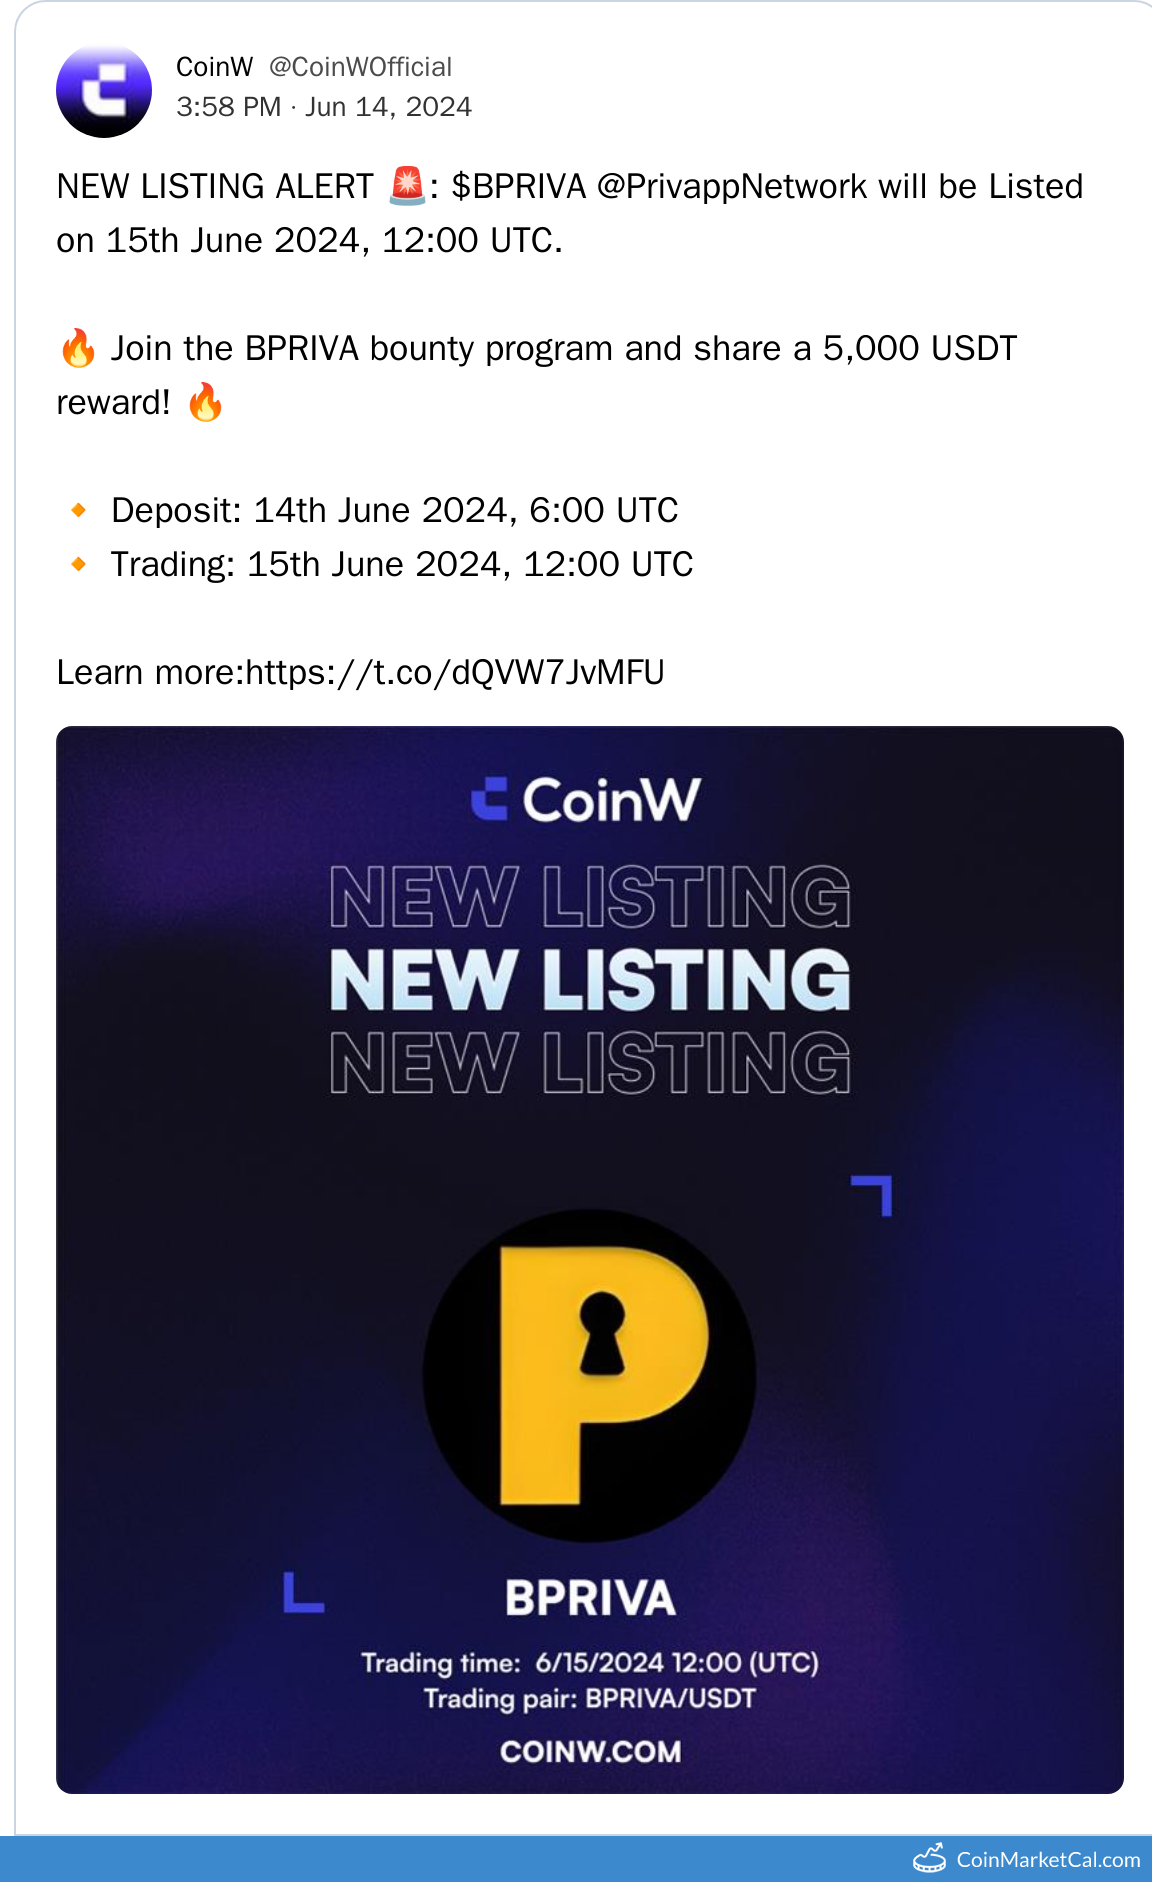
Task: Click the BPRIVA label under the coin
Action: click(x=590, y=1598)
